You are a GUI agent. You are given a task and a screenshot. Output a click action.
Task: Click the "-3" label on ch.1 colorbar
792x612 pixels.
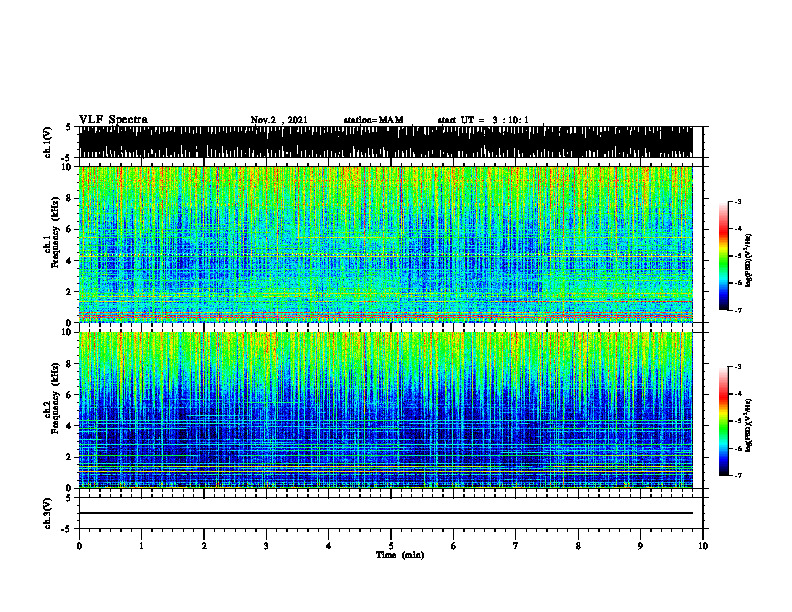pos(737,201)
